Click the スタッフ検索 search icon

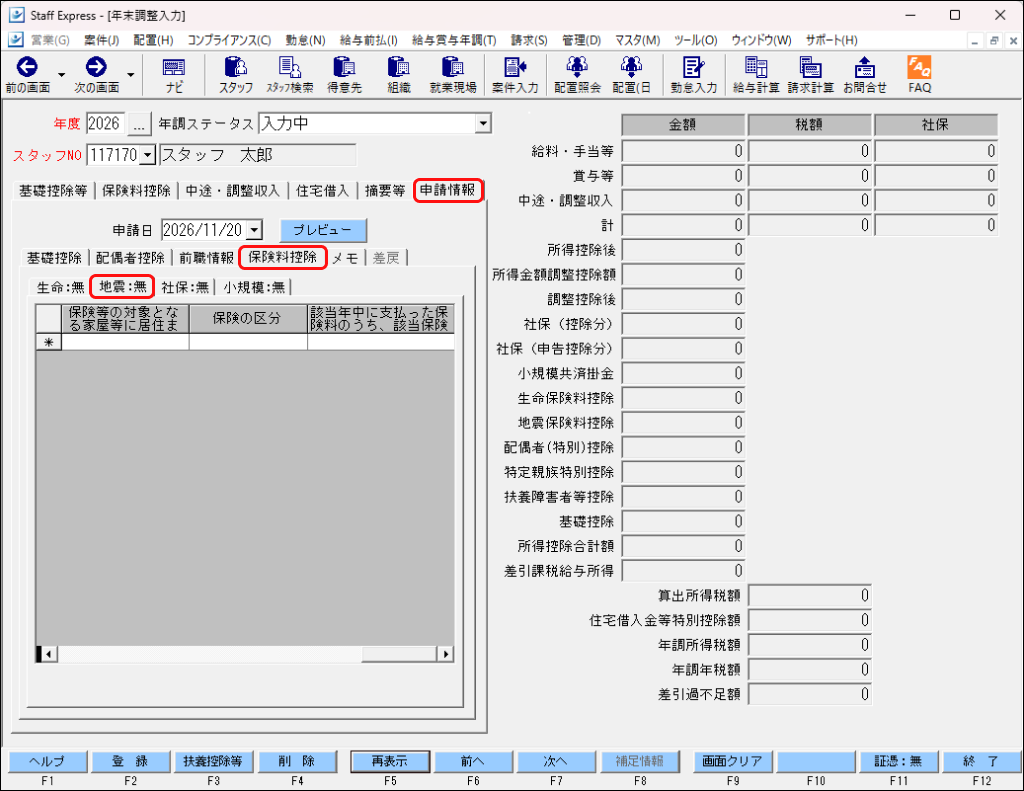click(x=289, y=67)
